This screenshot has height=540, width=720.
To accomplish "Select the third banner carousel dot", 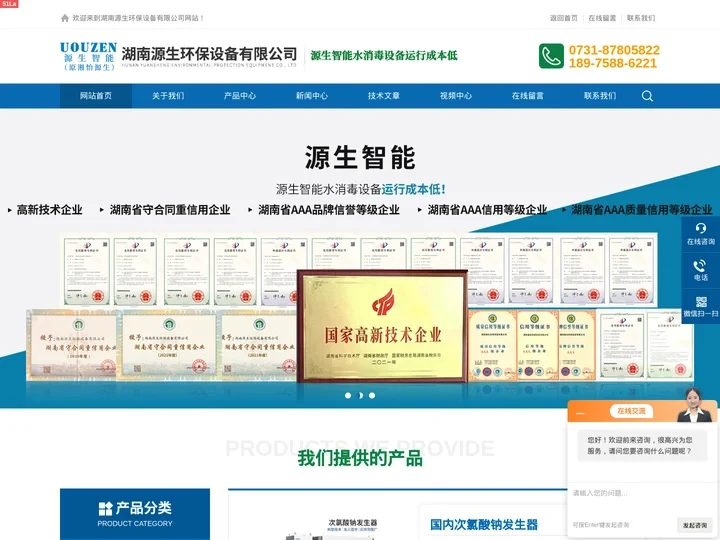I will (x=372, y=395).
